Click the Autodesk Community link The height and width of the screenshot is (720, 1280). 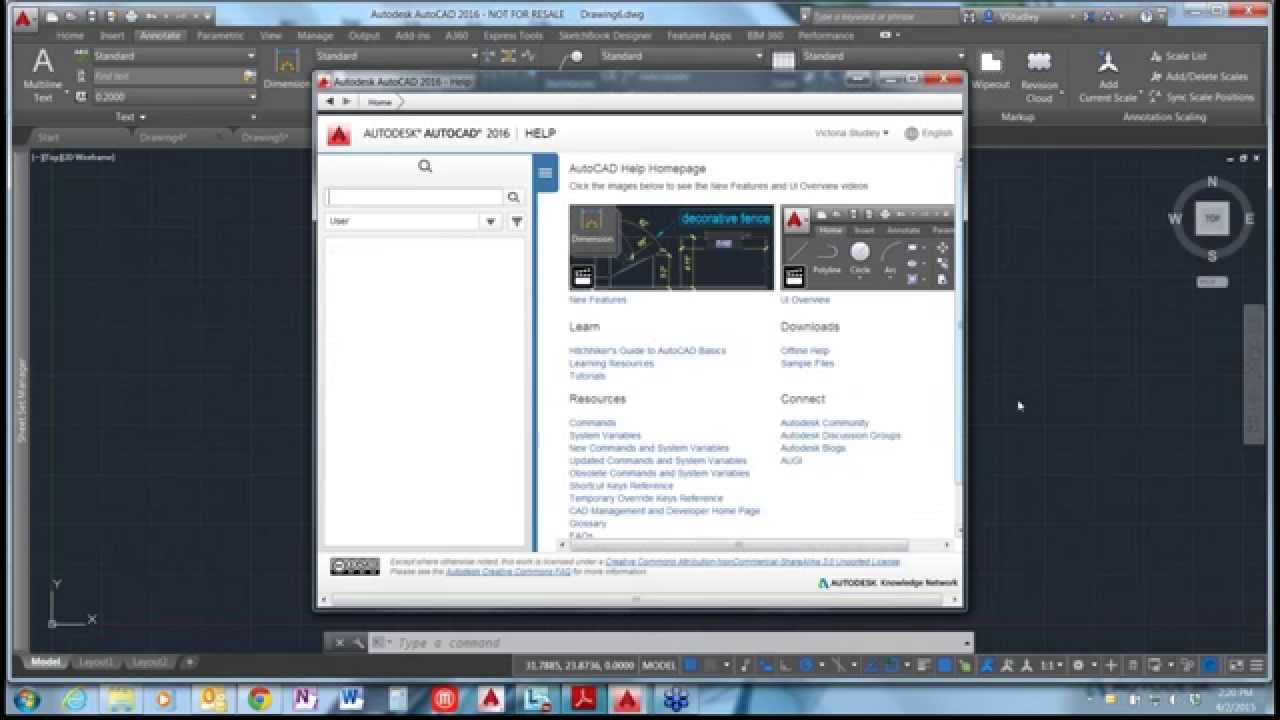click(x=824, y=423)
